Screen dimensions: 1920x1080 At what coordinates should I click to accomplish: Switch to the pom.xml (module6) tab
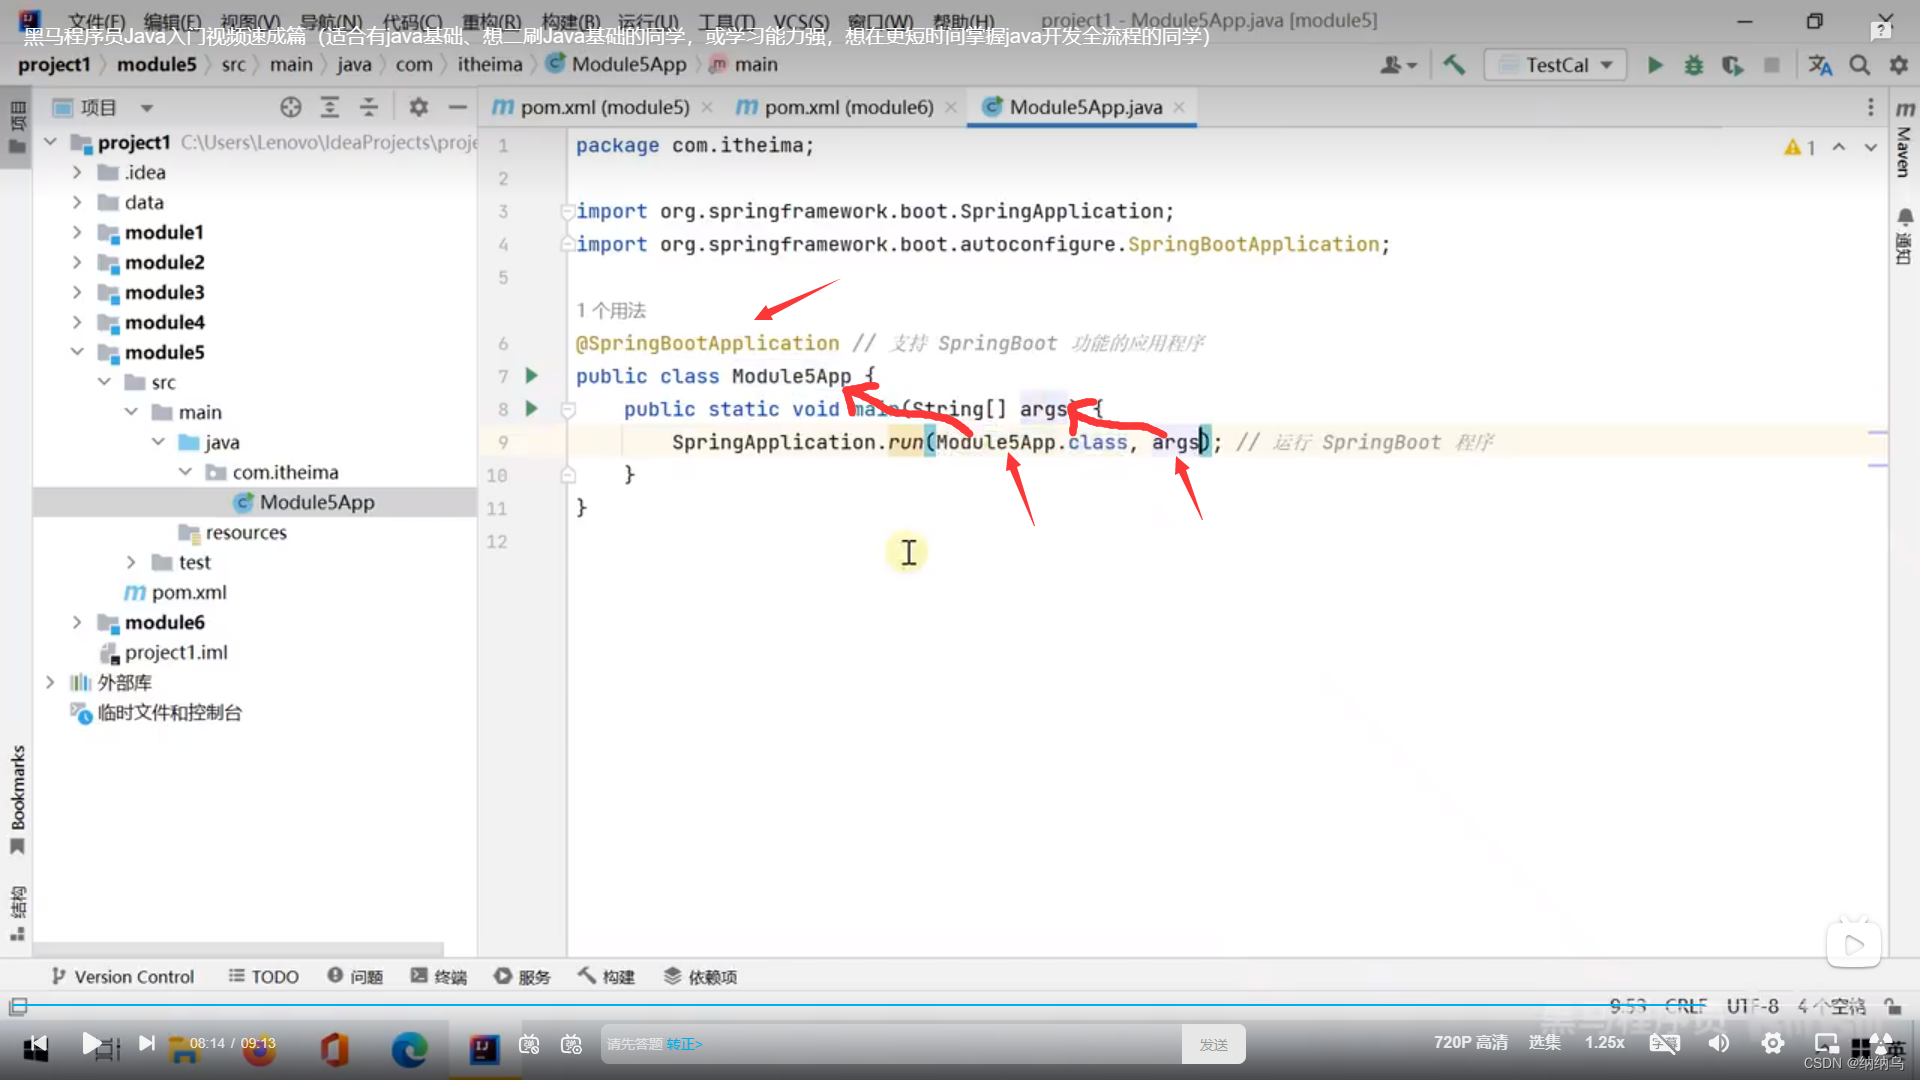(848, 107)
